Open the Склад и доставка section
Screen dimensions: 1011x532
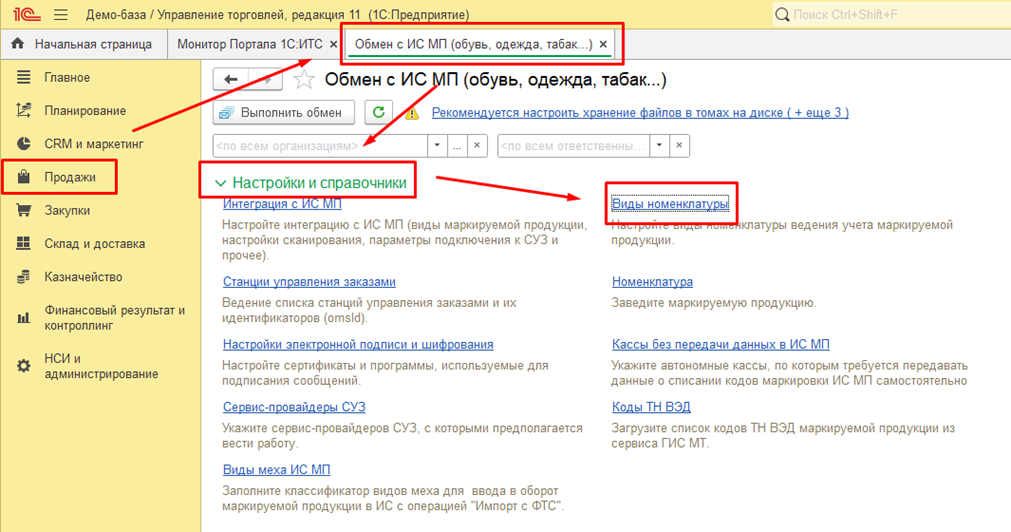pos(95,243)
